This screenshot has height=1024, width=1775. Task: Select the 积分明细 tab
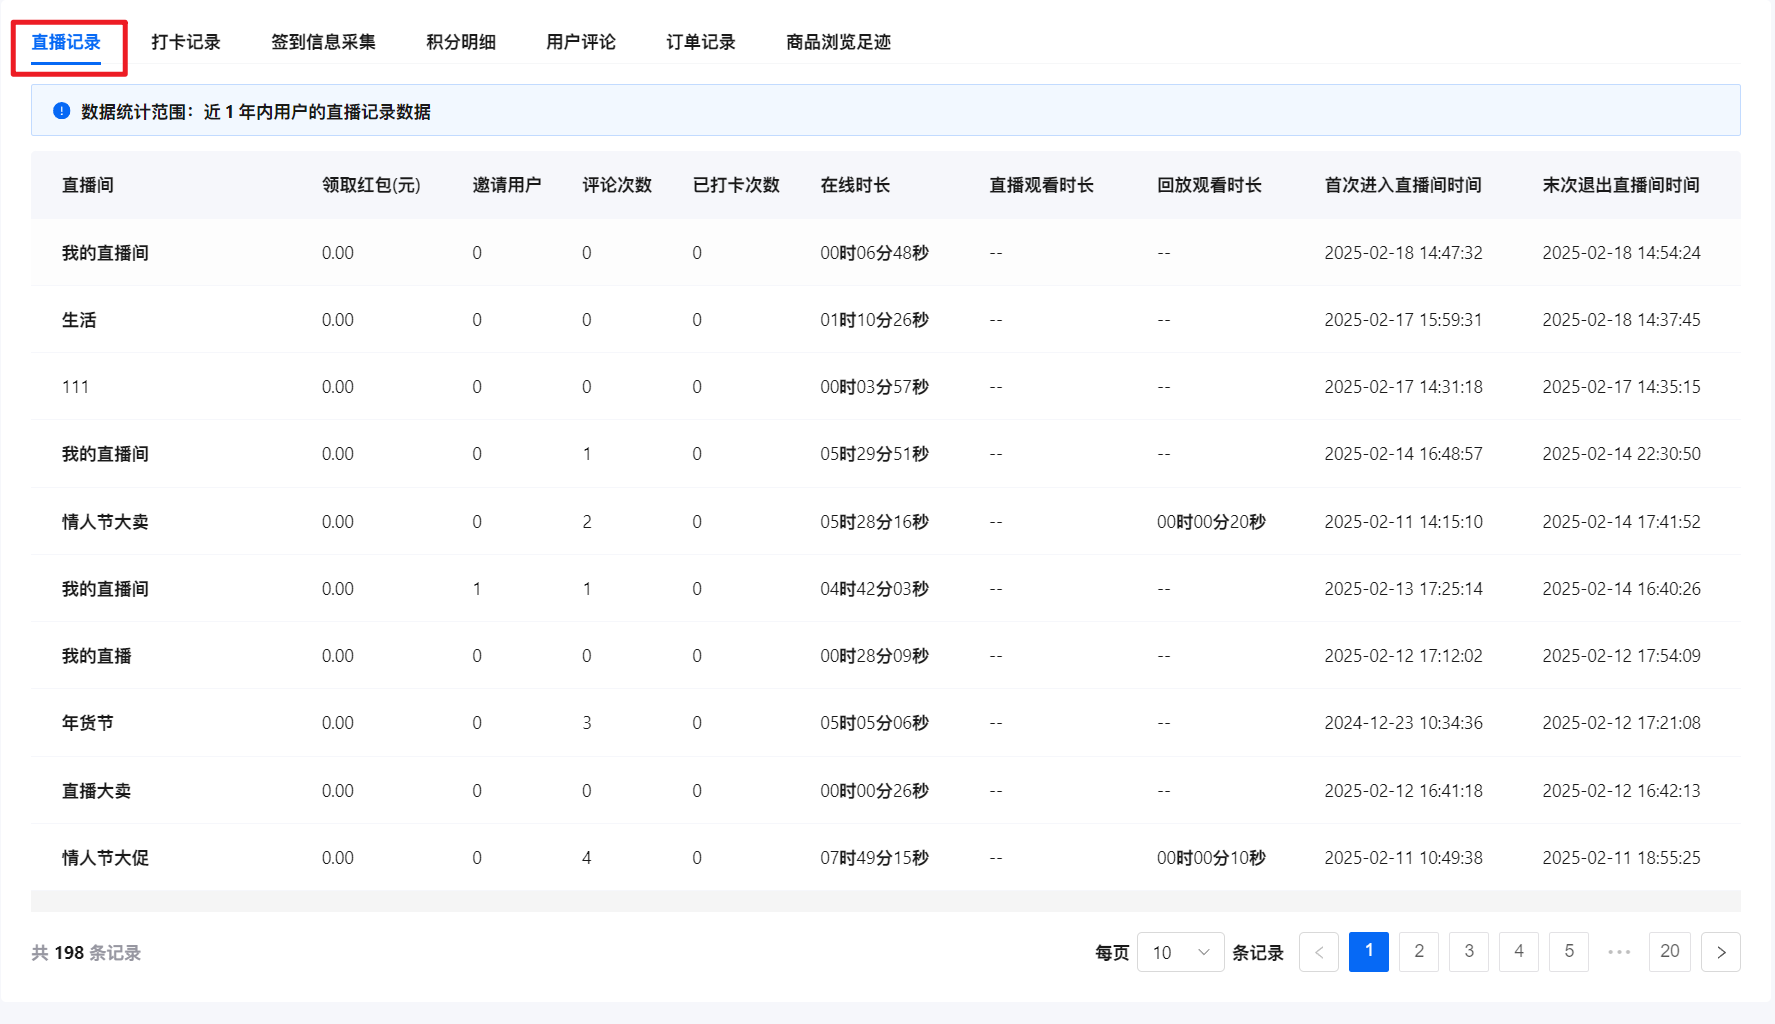point(461,42)
